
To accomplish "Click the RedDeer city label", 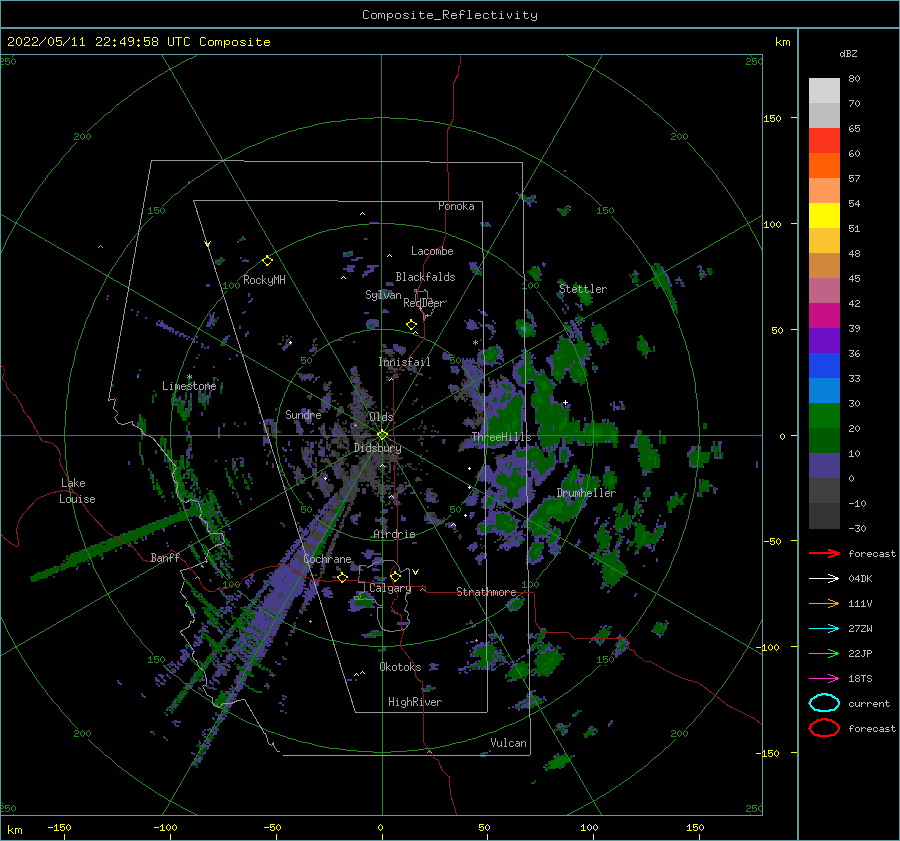I will [x=424, y=303].
